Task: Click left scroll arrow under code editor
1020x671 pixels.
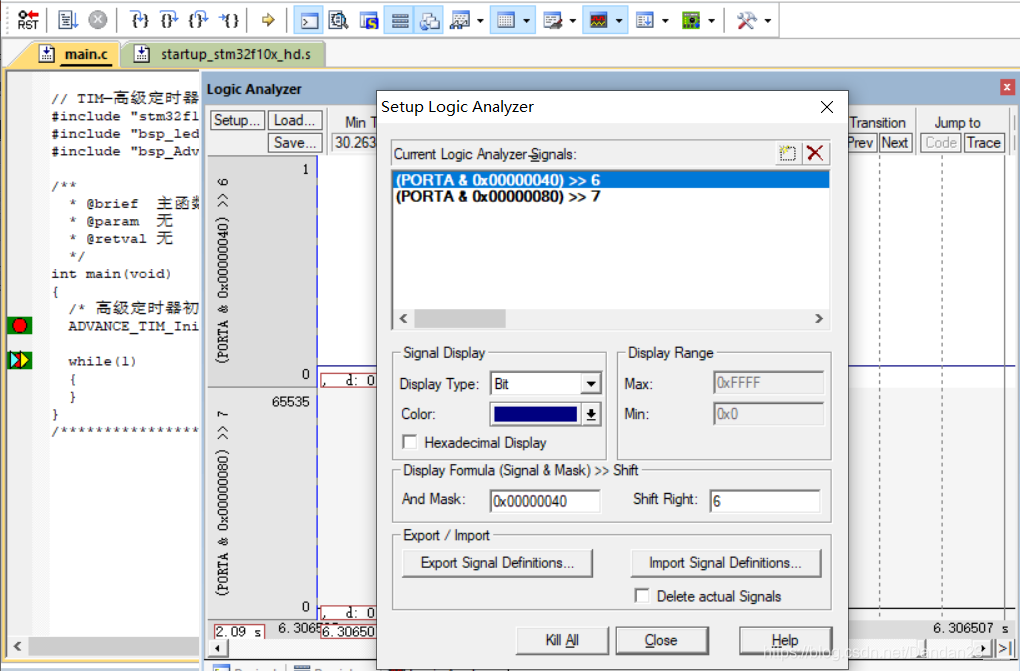Action: point(18,646)
